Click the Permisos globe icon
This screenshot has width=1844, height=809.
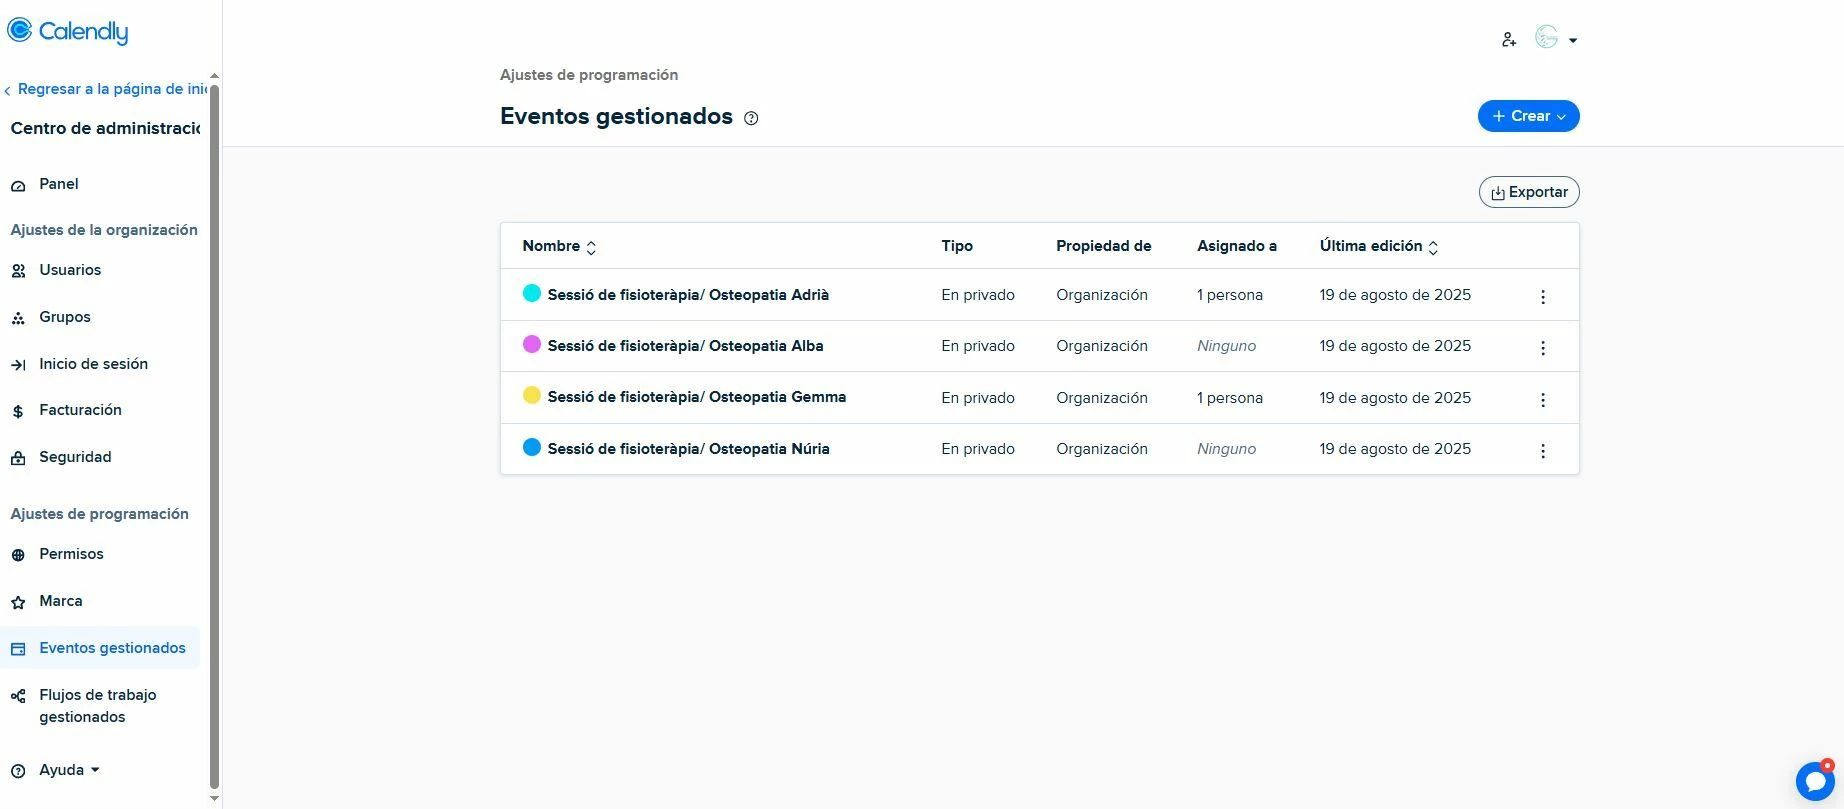18,555
